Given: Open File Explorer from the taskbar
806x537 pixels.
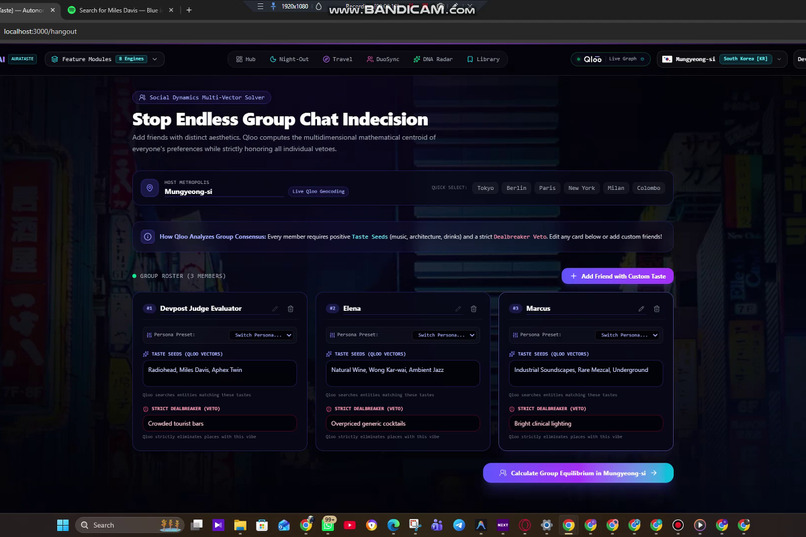Looking at the screenshot, I should point(240,525).
